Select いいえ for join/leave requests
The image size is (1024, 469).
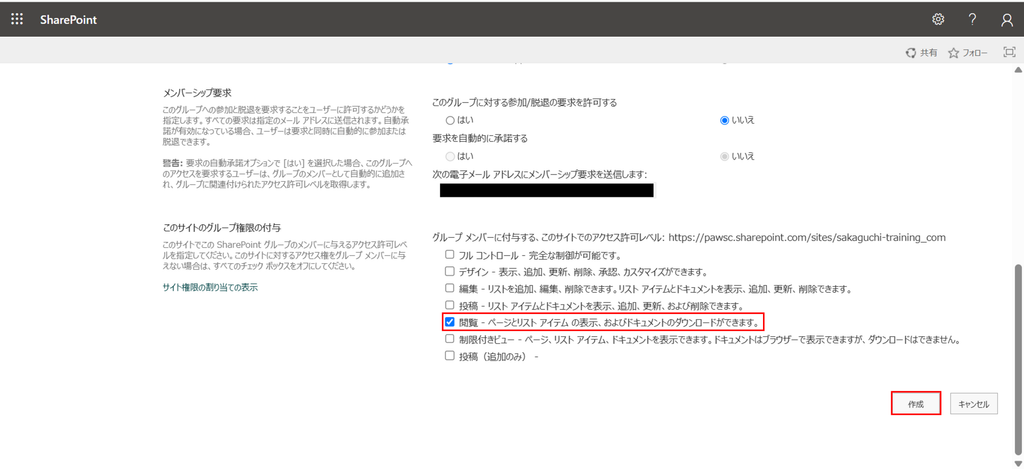pyautogui.click(x=724, y=121)
